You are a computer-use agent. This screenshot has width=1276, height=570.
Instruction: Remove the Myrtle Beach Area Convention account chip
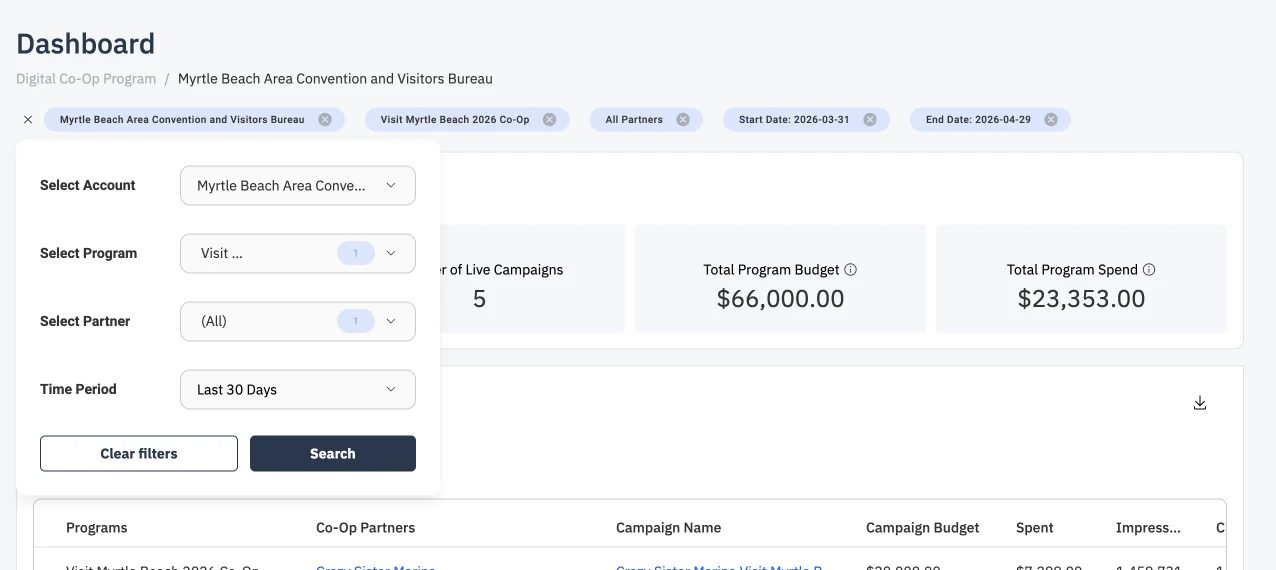click(x=325, y=120)
